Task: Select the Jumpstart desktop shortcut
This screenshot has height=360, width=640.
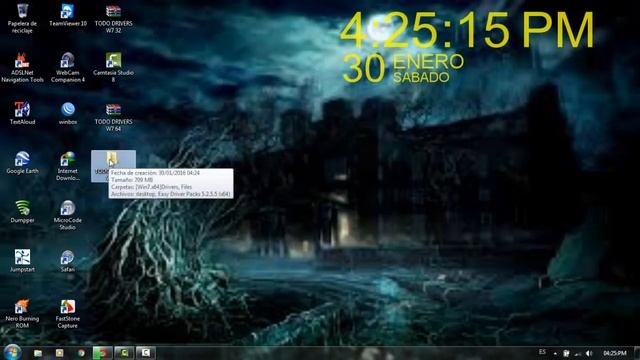Action: click(22, 261)
